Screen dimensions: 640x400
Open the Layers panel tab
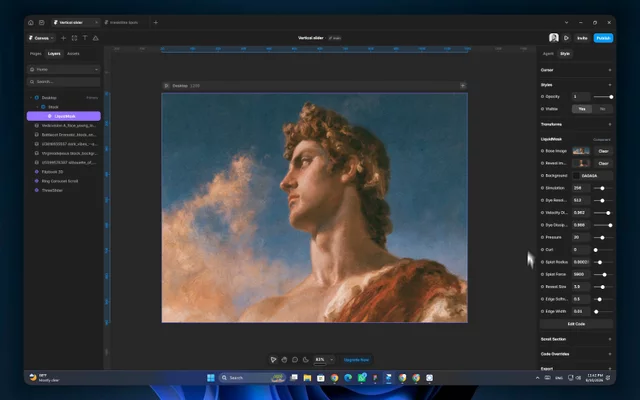coord(54,53)
